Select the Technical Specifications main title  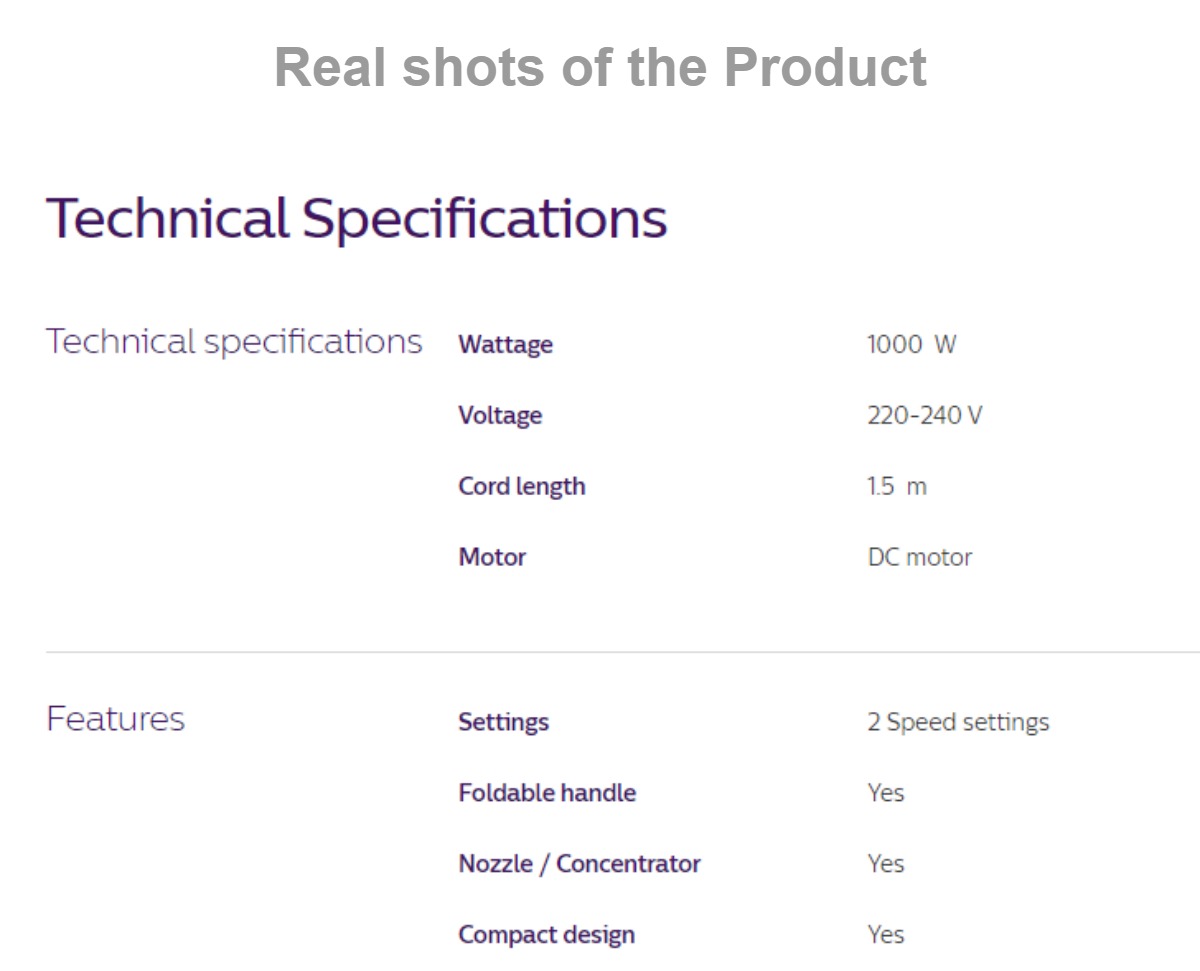point(357,218)
